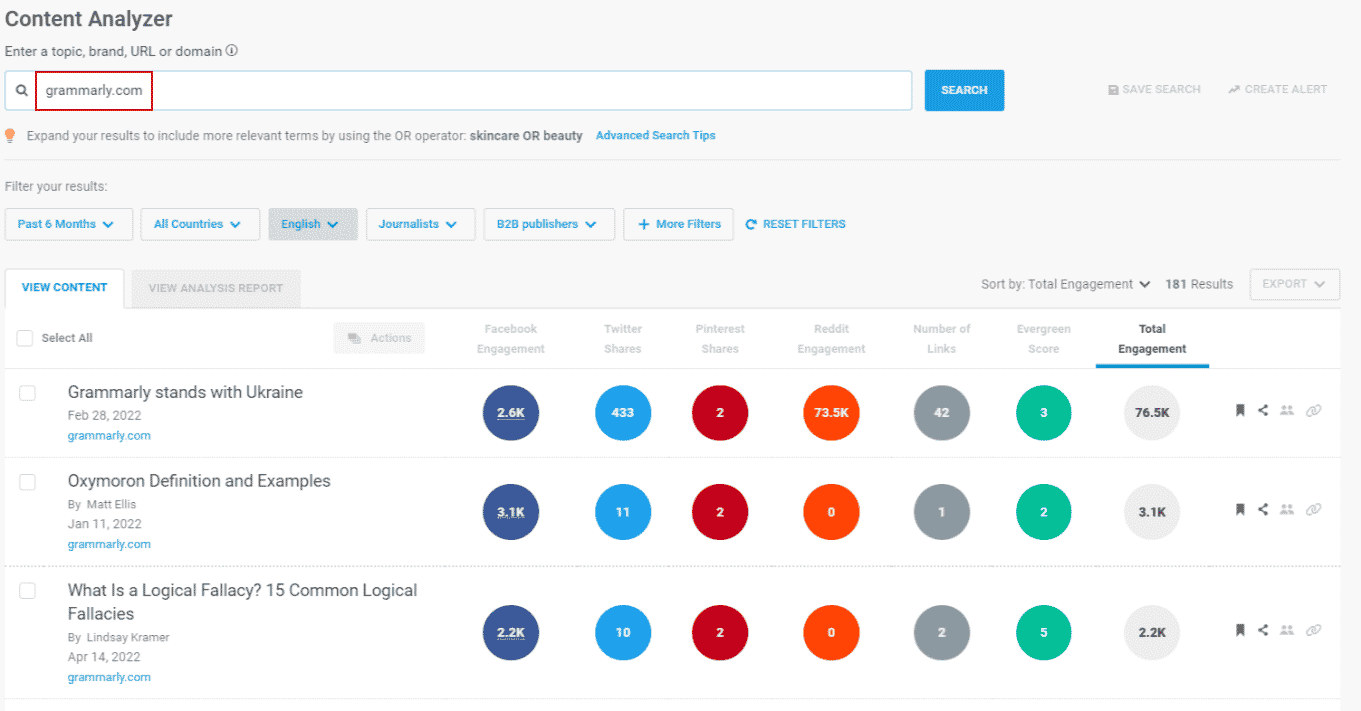Open the 'English' language filter dropdown
1361x711 pixels.
313,224
